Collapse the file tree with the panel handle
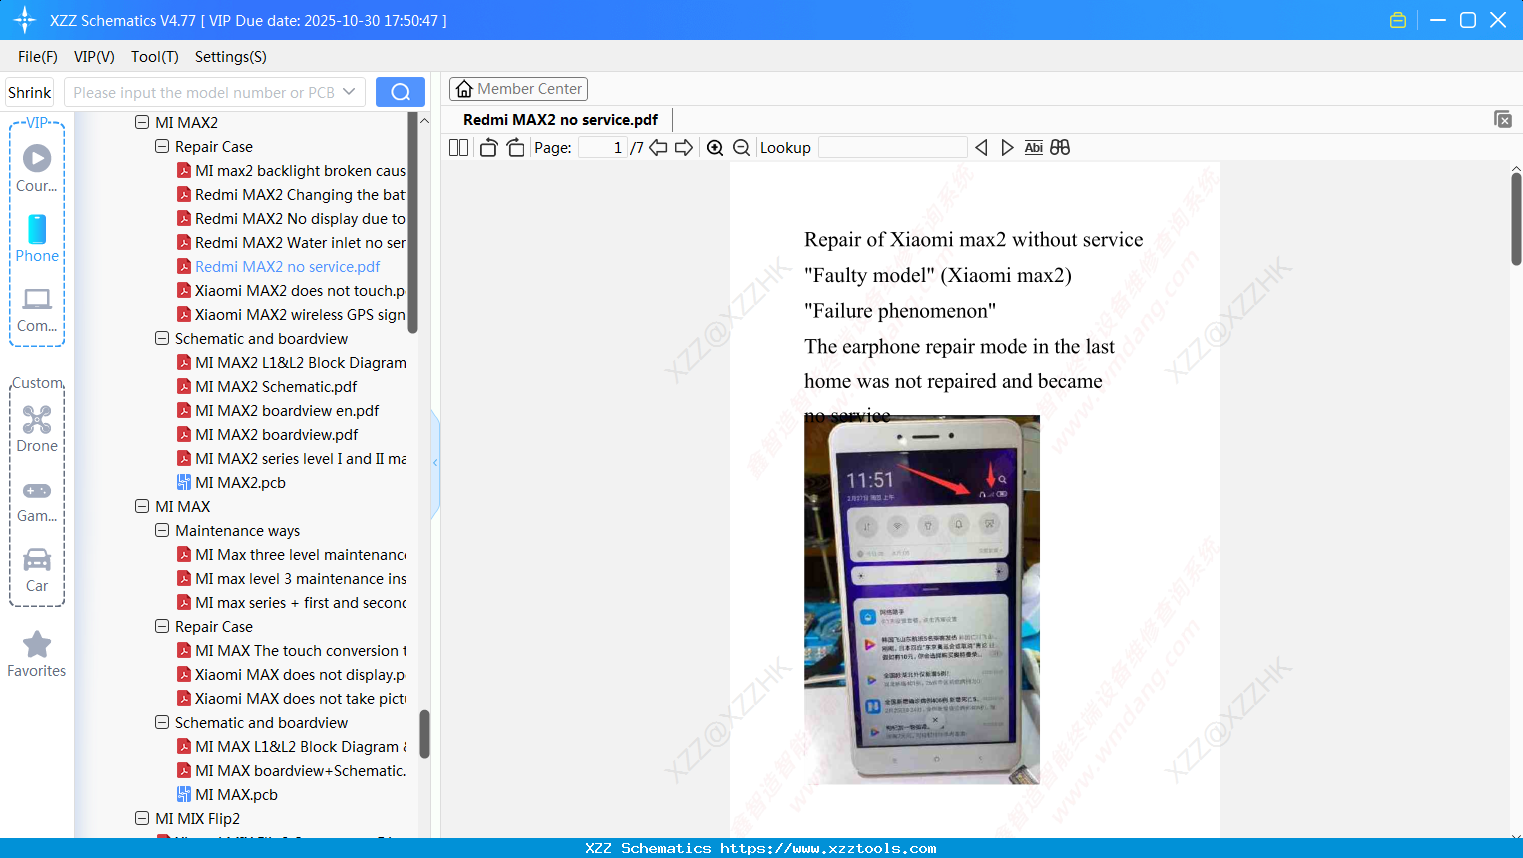1523x858 pixels. 435,463
